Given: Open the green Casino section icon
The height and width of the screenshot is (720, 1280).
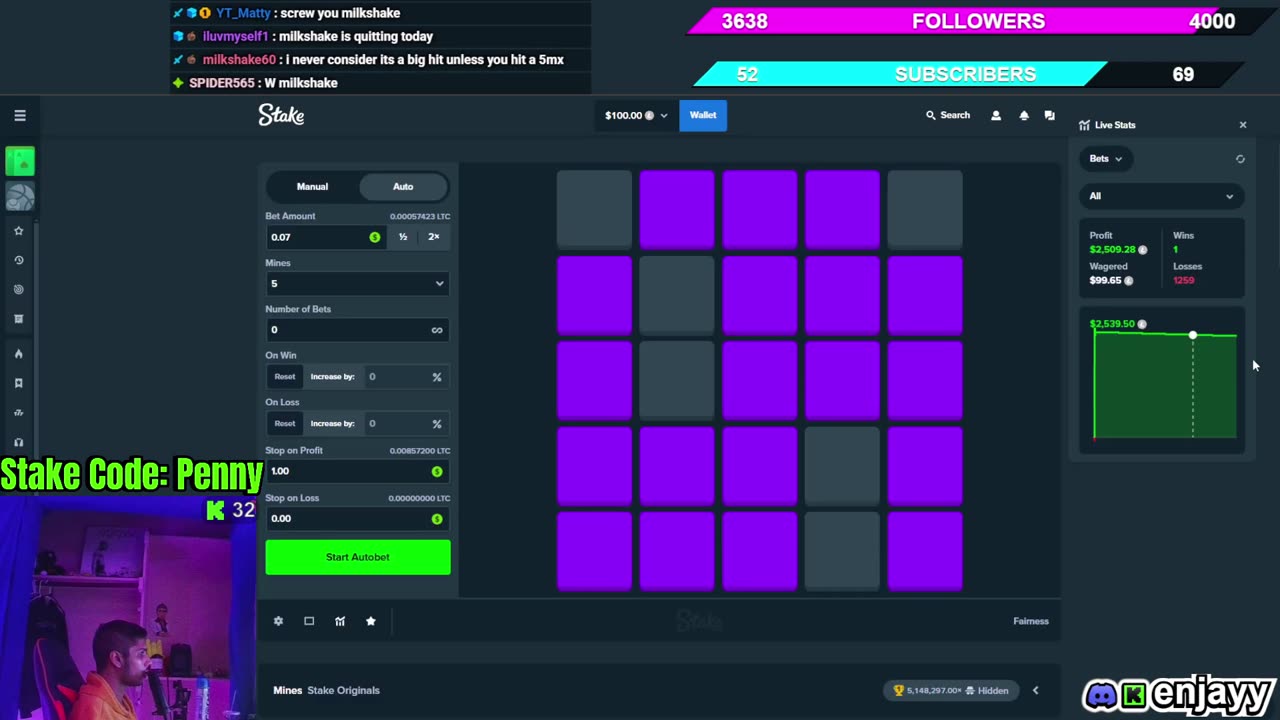Looking at the screenshot, I should click(x=20, y=161).
